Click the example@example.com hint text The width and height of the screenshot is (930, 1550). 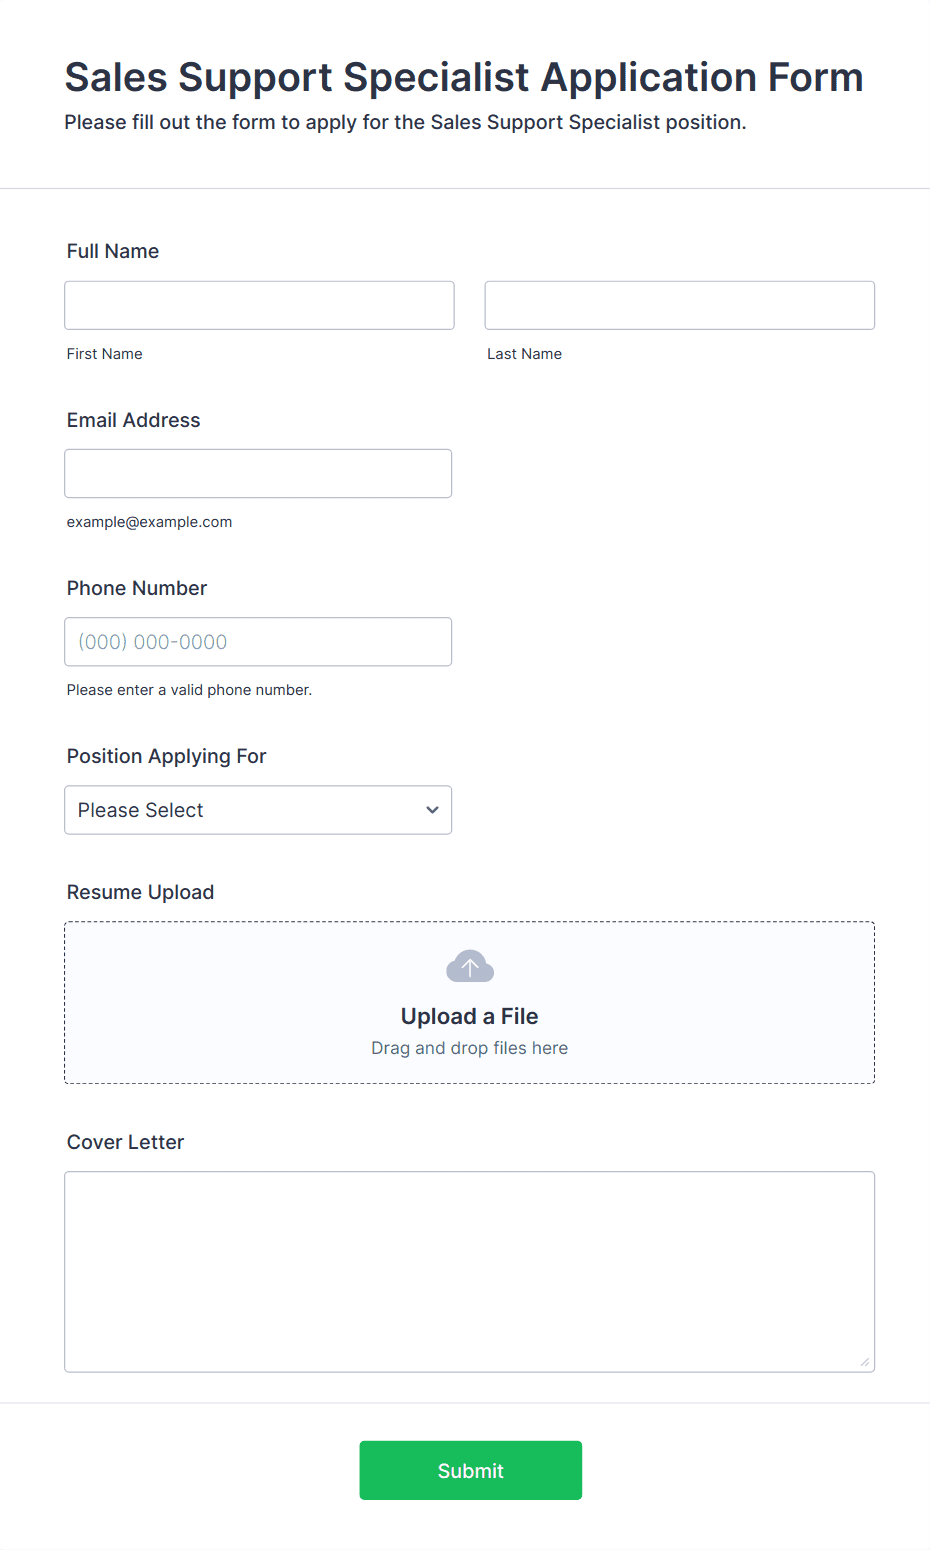[x=150, y=522]
